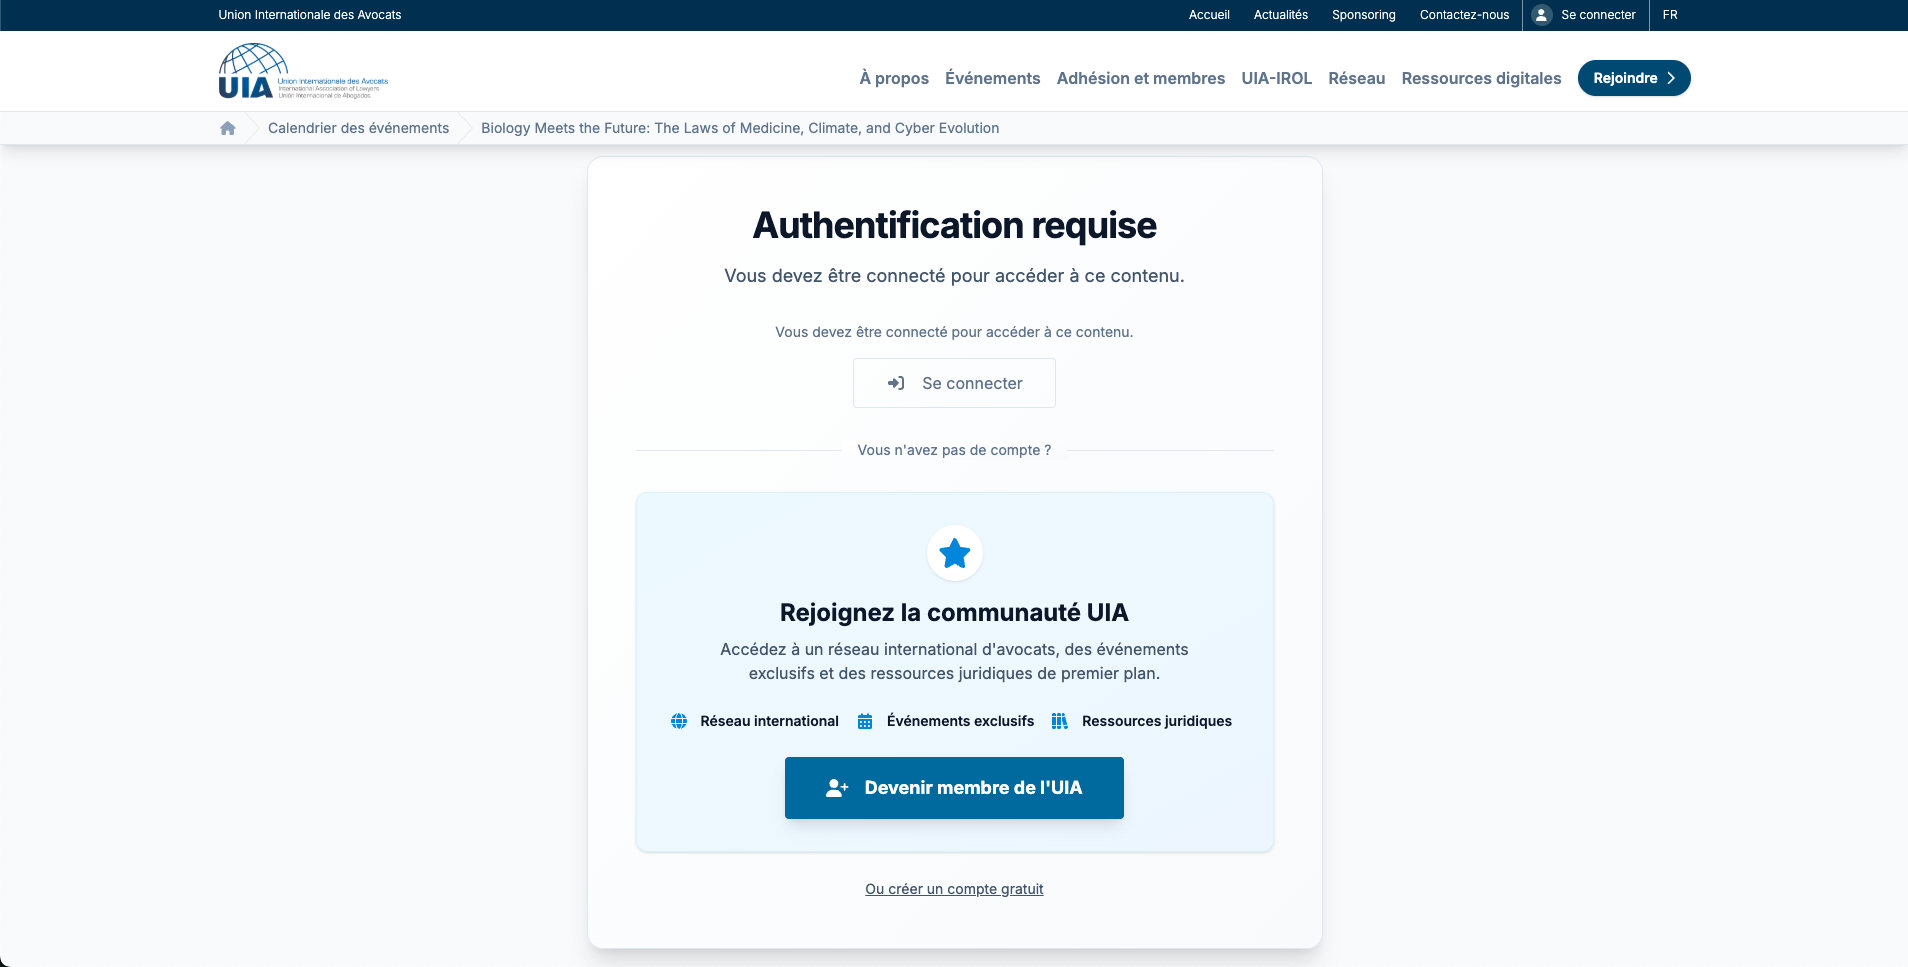Open the FR language selector

tap(1670, 15)
